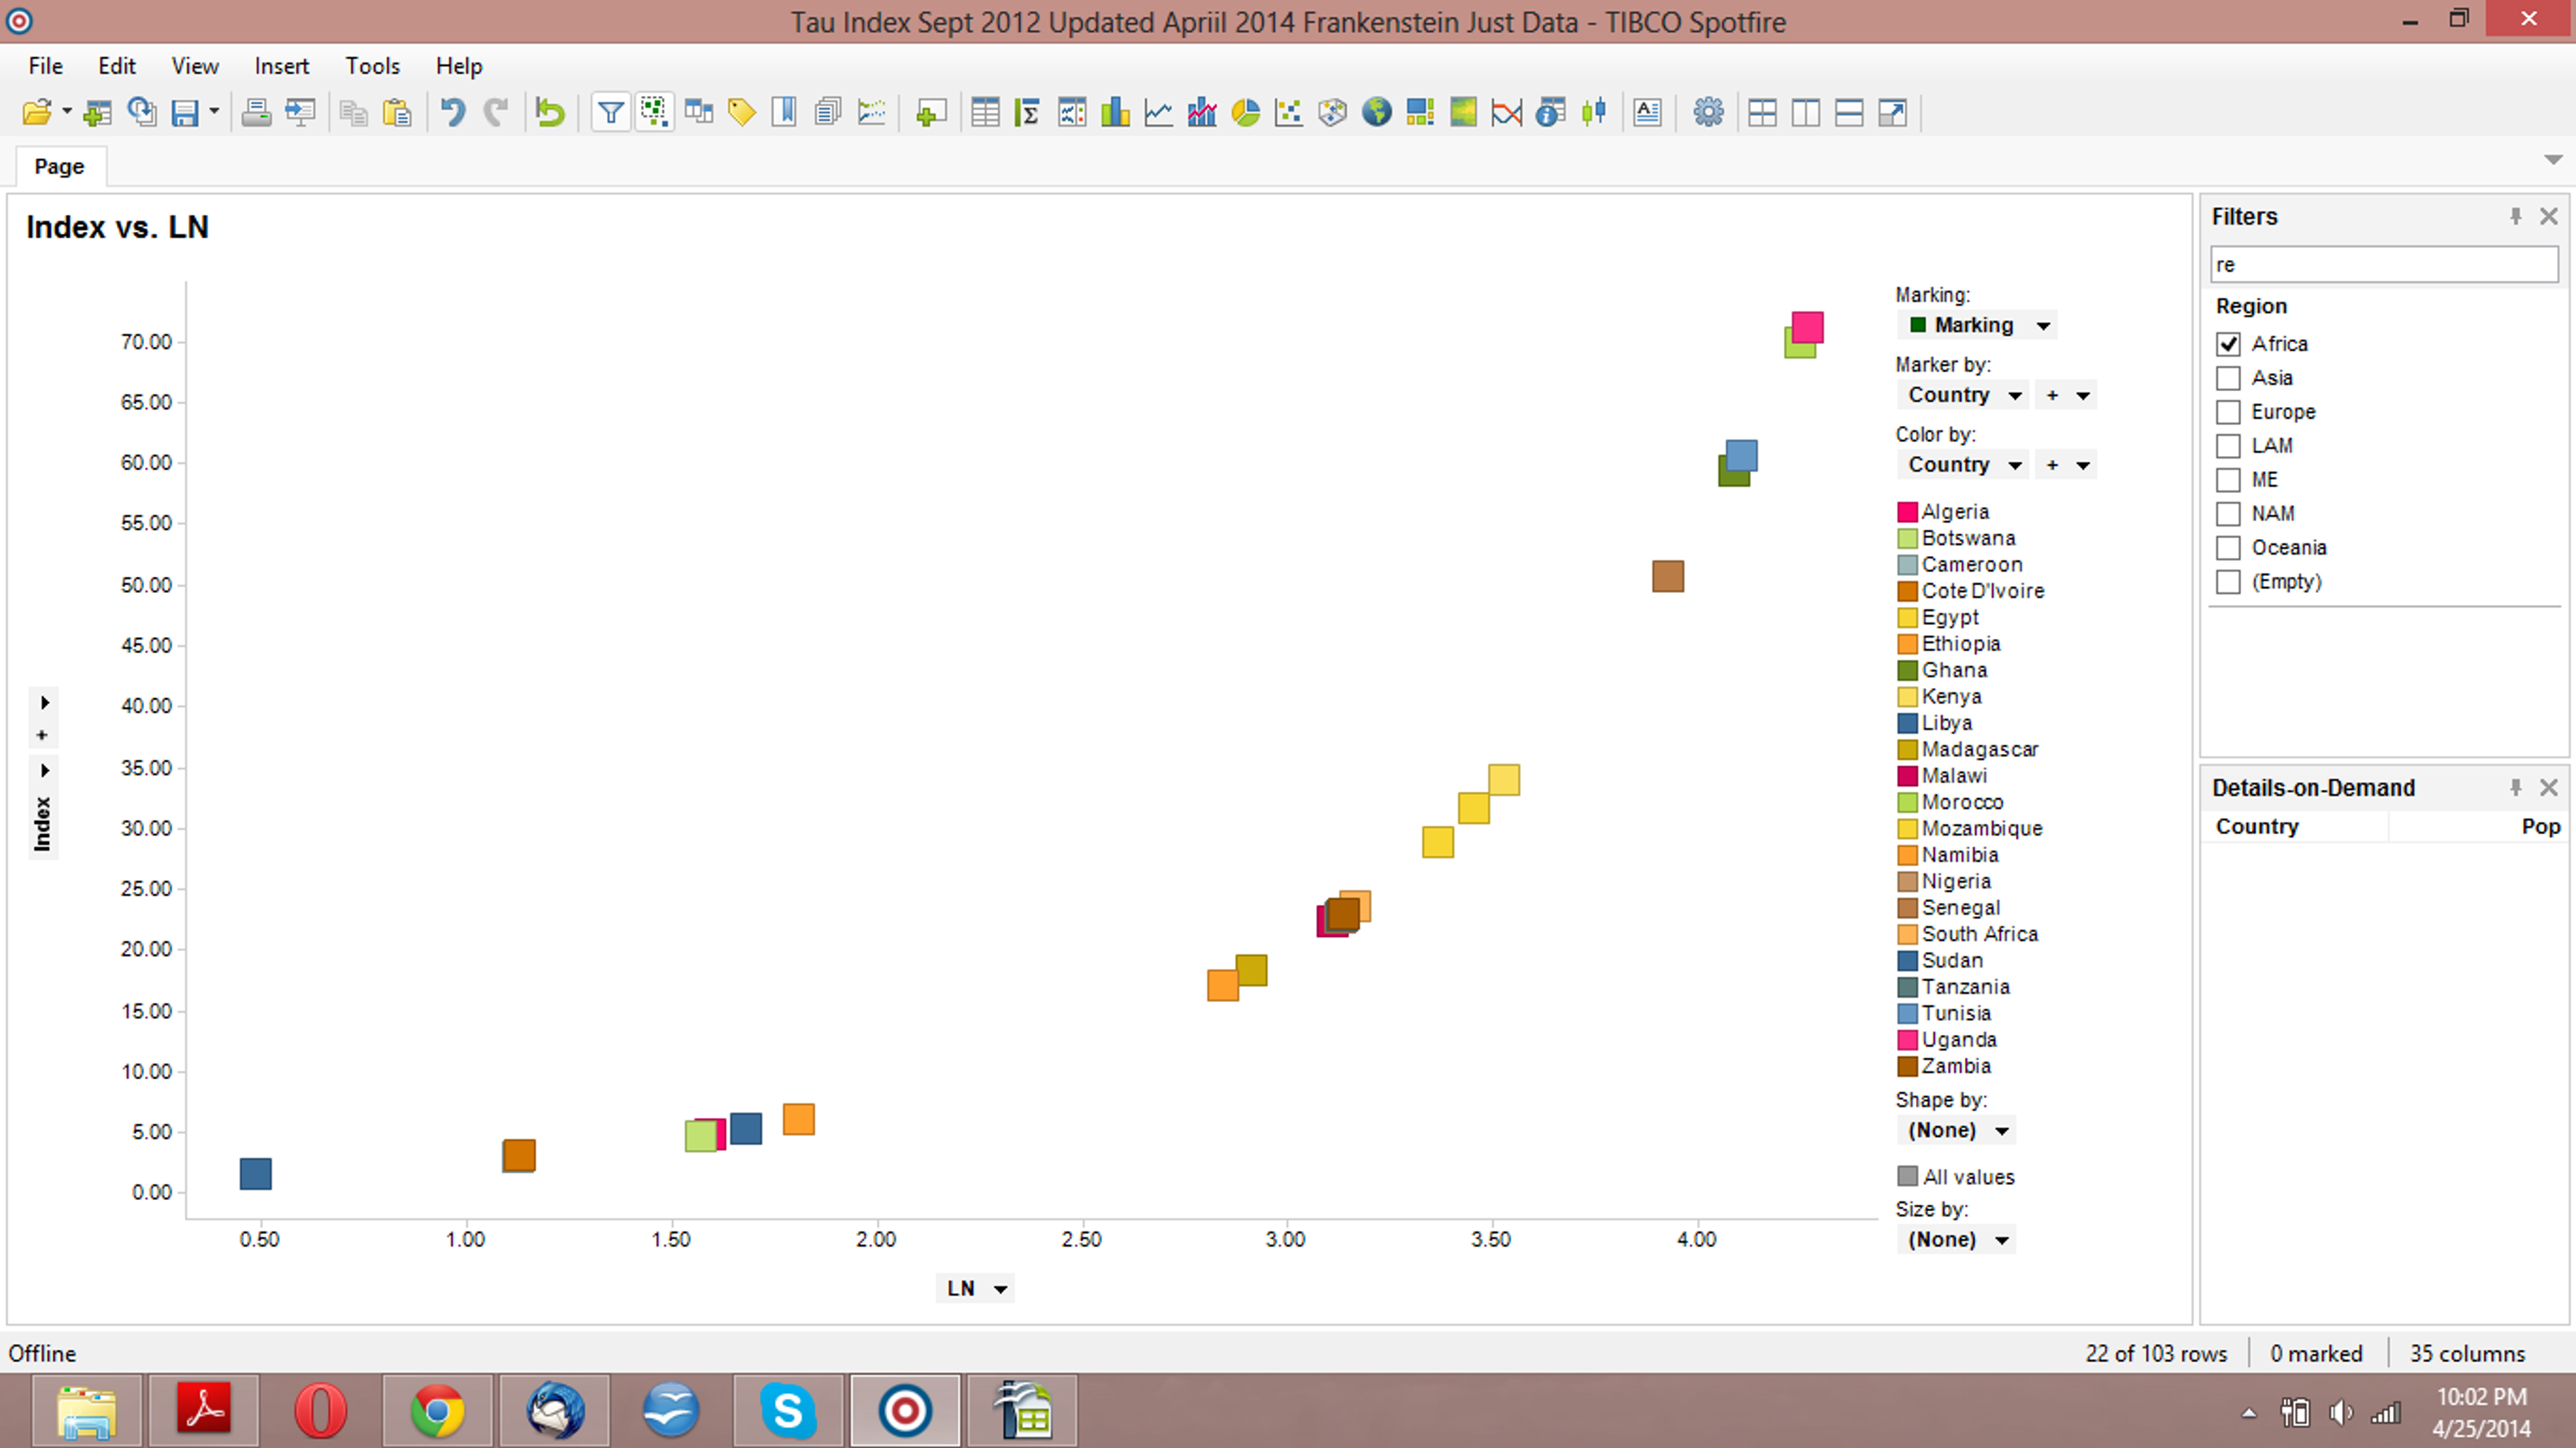Click the Undo arrow icon
The image size is (2576, 1448).
(453, 113)
